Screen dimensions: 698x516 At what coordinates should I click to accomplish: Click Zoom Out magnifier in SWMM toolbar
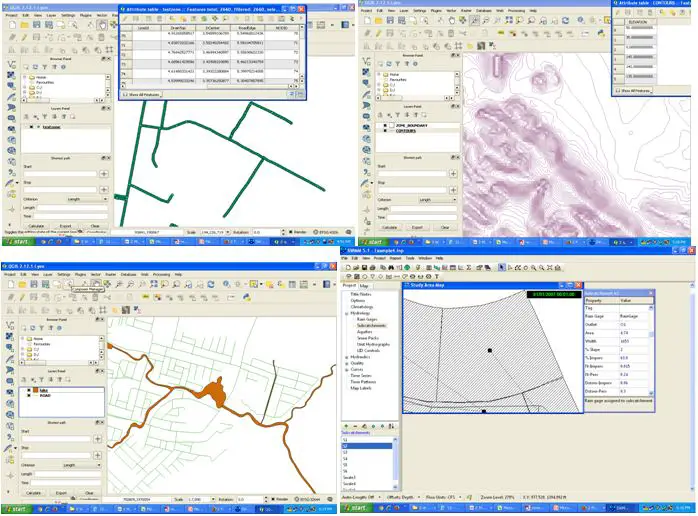[541, 268]
